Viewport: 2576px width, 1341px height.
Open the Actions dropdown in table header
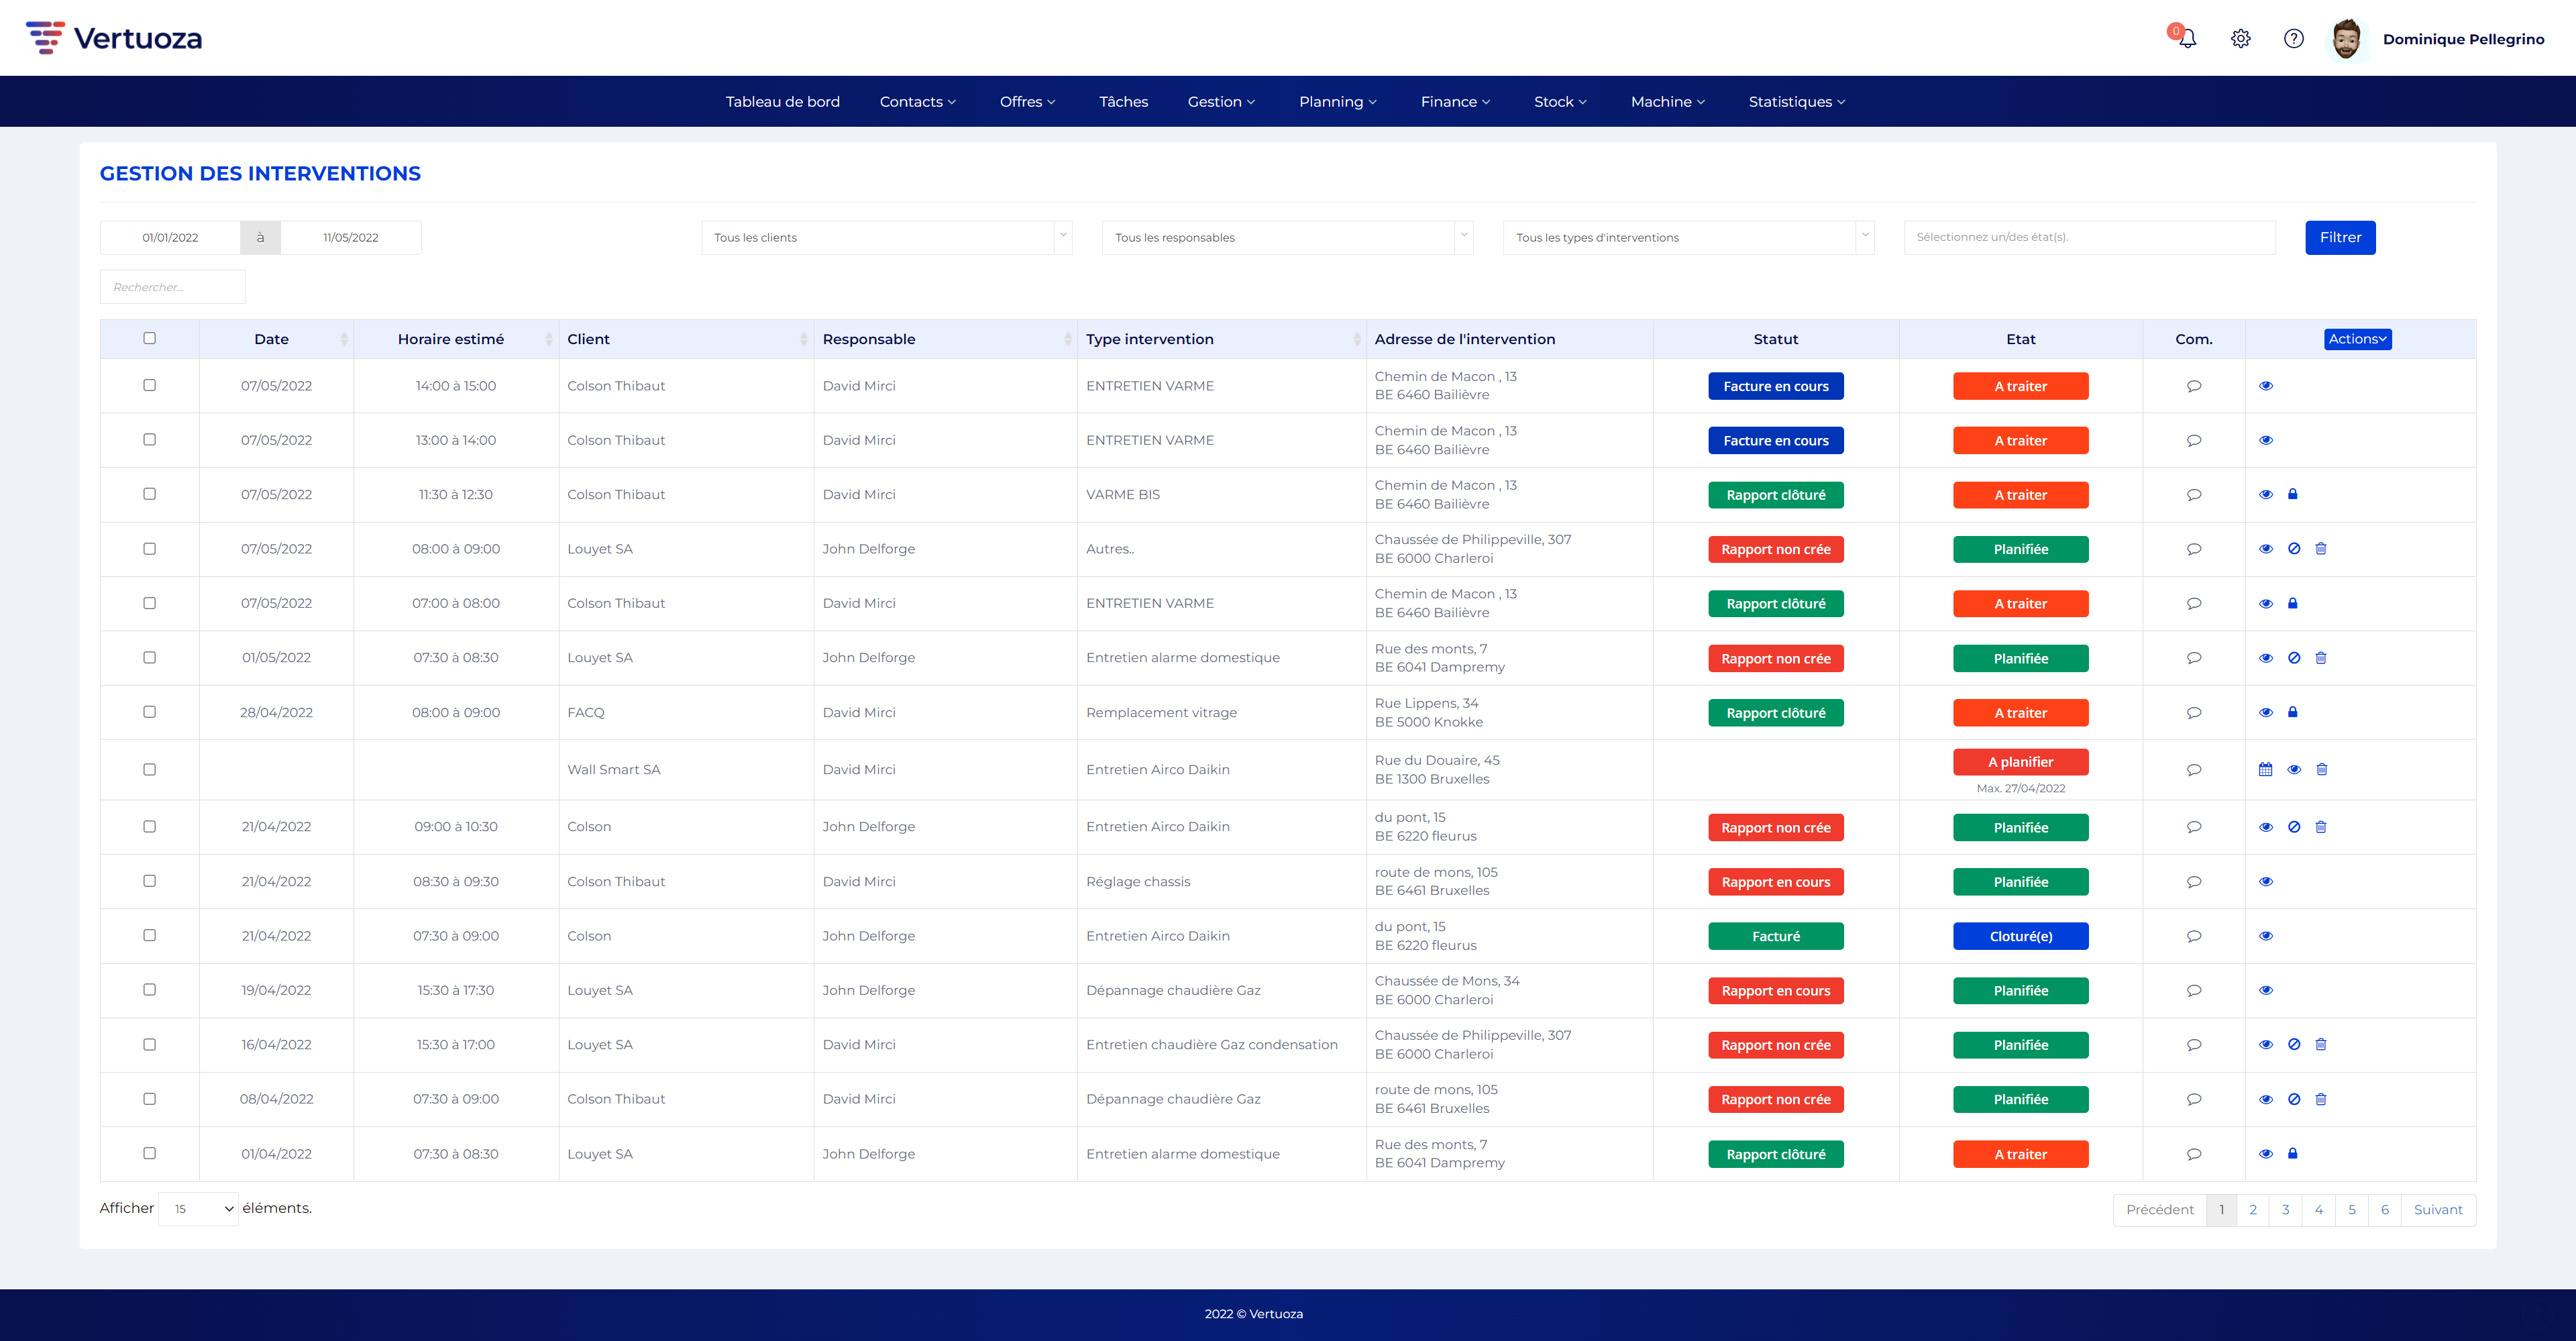tap(2357, 339)
